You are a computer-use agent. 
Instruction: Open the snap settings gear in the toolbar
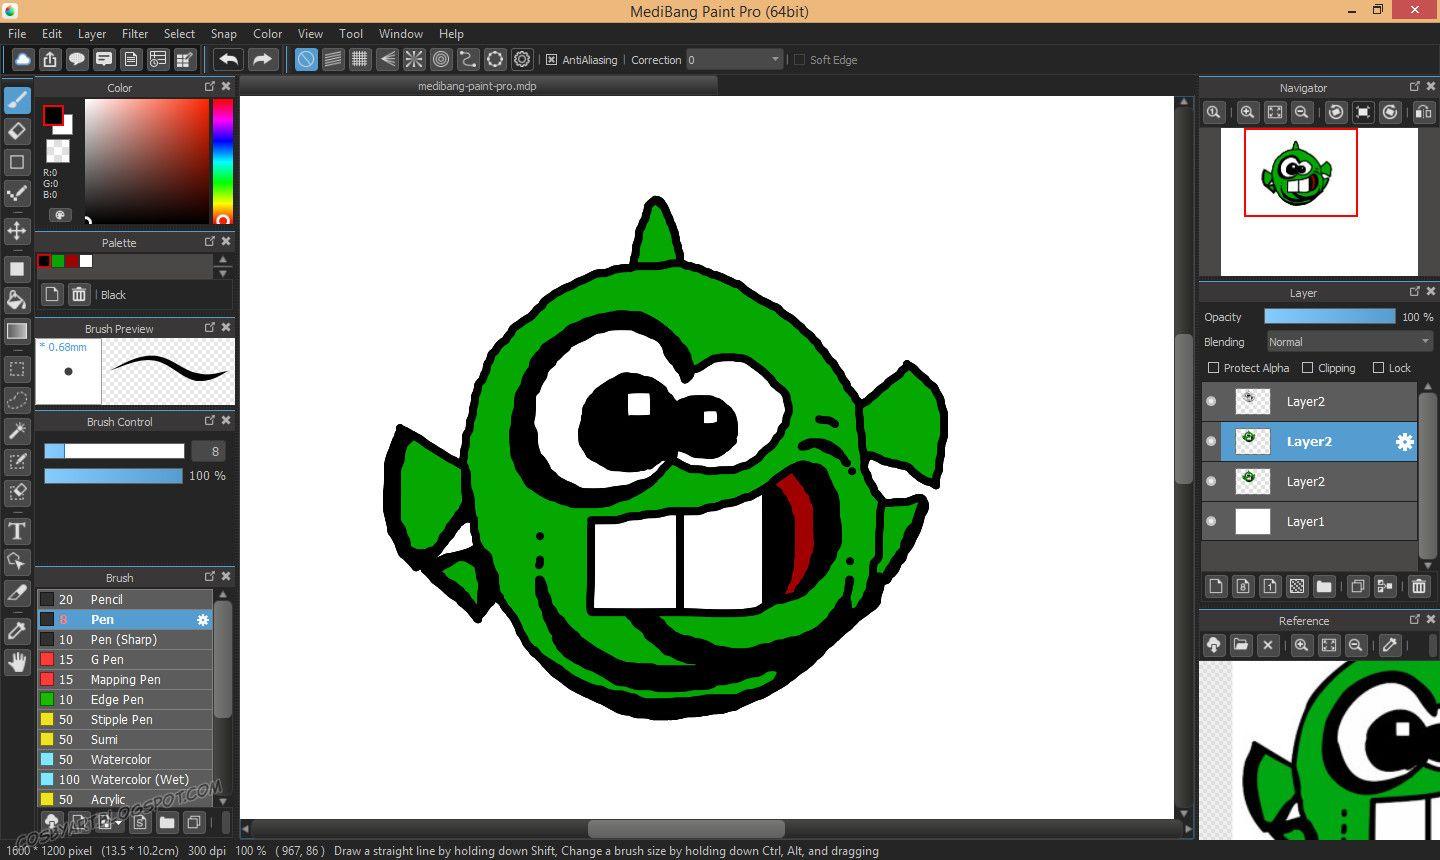tap(522, 59)
